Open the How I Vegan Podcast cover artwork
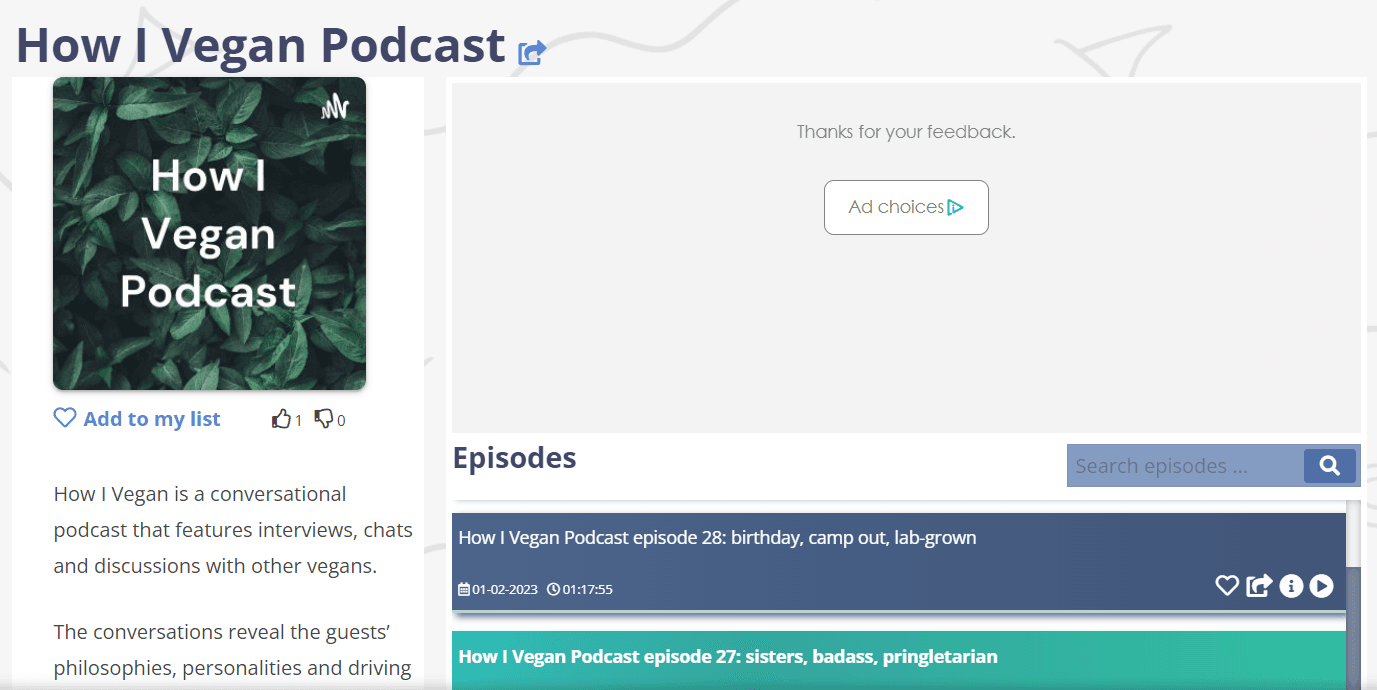Viewport: 1377px width, 690px height. (209, 234)
